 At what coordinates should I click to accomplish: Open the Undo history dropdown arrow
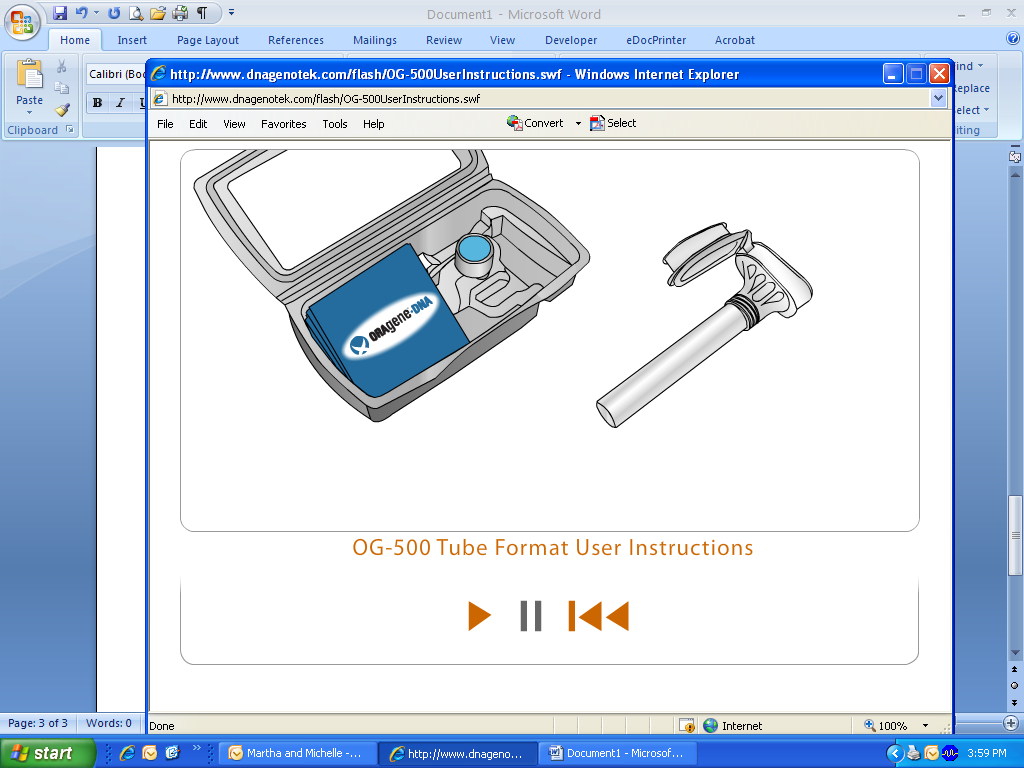(x=96, y=13)
